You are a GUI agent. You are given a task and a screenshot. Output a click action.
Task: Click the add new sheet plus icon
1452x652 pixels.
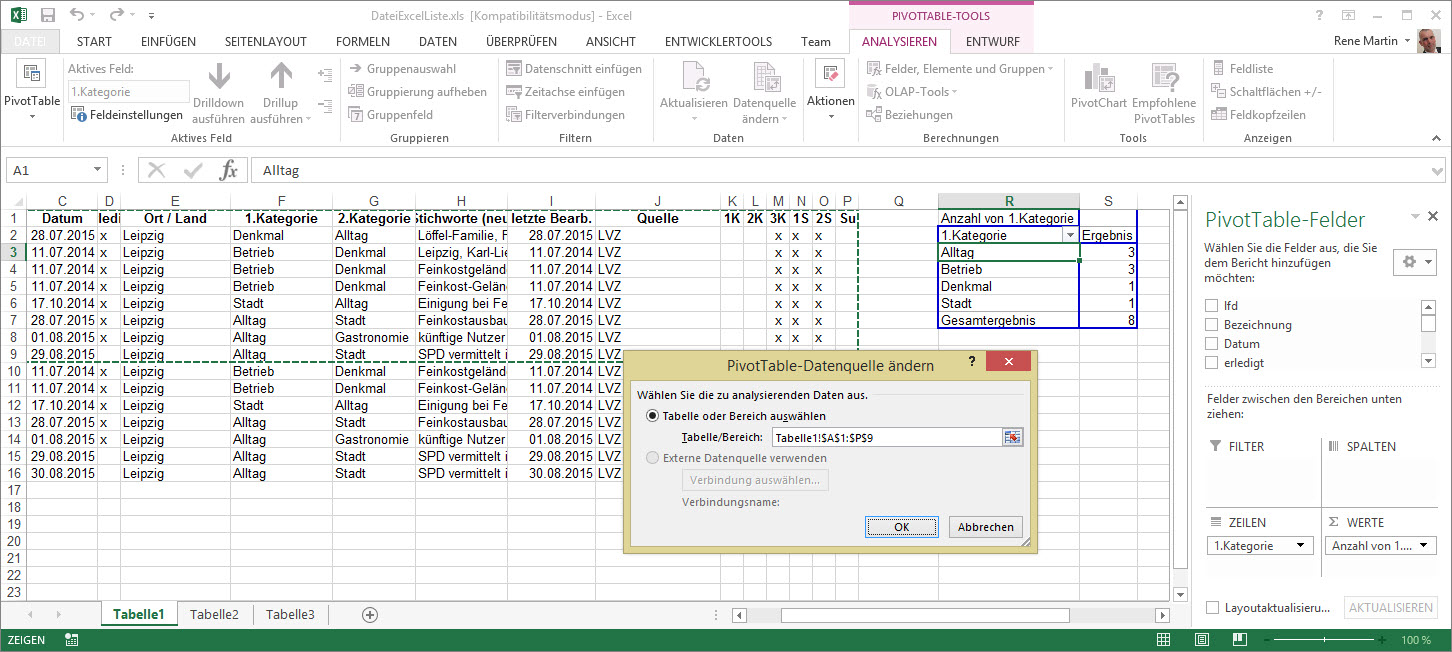pos(370,614)
